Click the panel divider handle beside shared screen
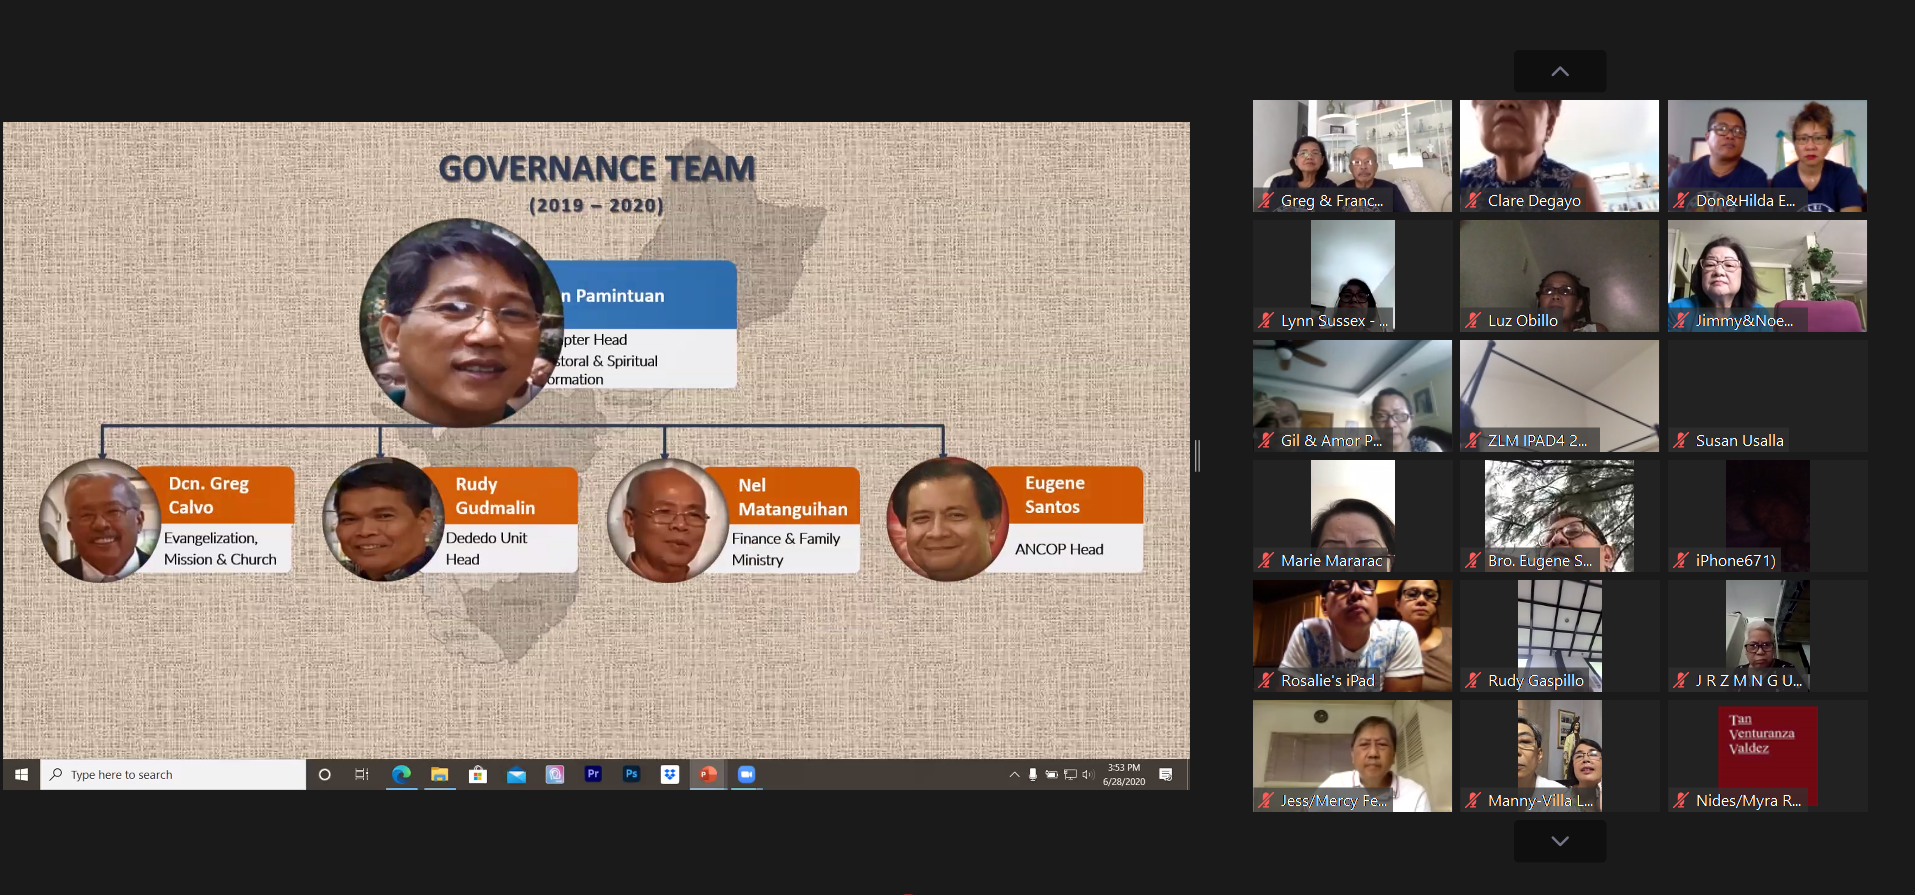The width and height of the screenshot is (1915, 895). 1197,456
